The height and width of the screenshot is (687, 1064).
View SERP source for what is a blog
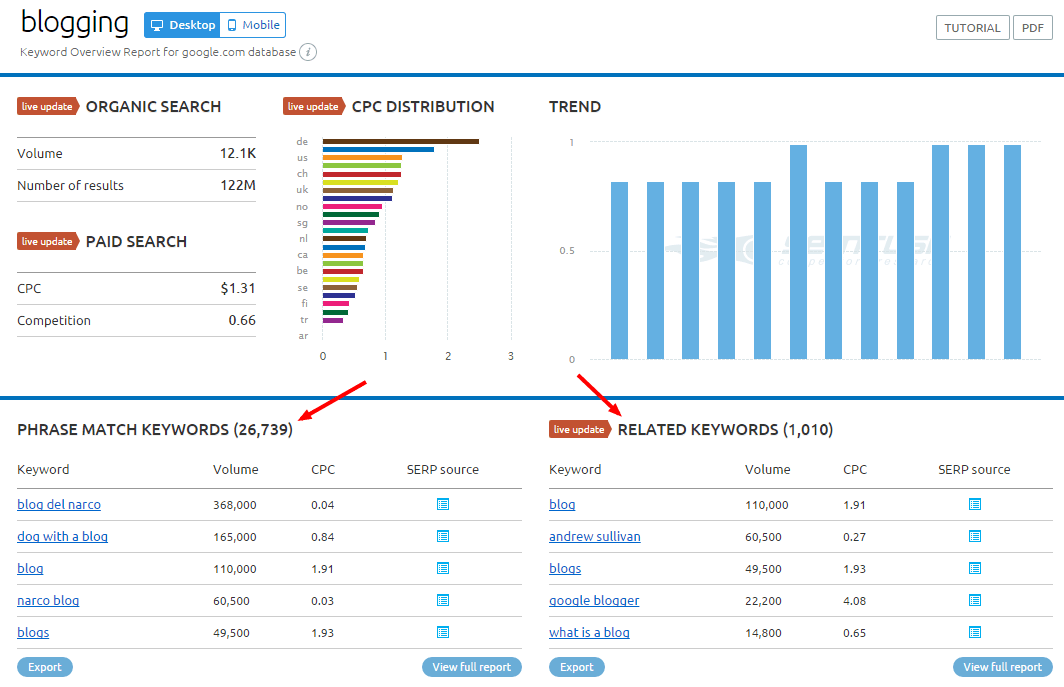(x=975, y=632)
